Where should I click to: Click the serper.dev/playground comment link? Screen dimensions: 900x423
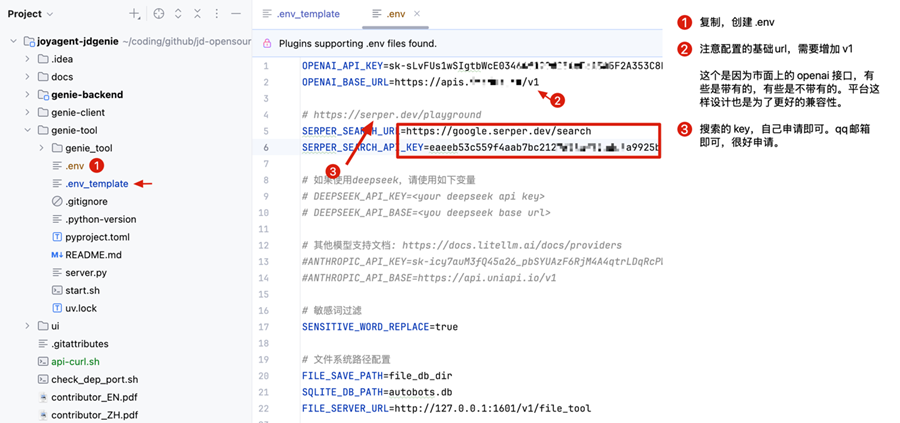[x=397, y=115]
